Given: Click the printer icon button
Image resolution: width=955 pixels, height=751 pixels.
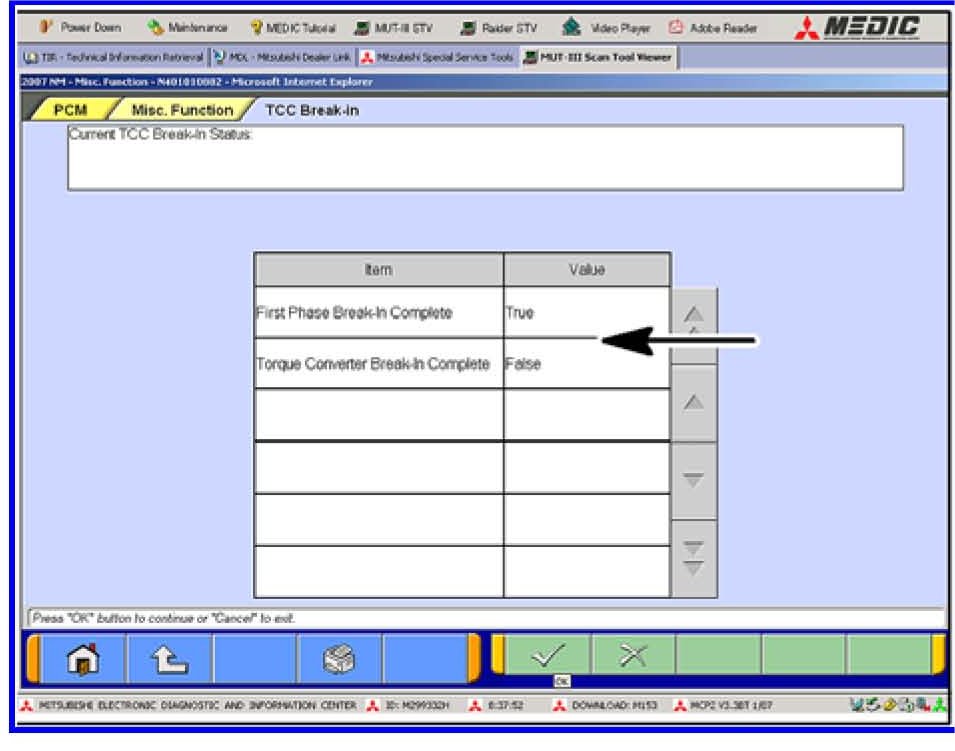Looking at the screenshot, I should click(x=341, y=660).
